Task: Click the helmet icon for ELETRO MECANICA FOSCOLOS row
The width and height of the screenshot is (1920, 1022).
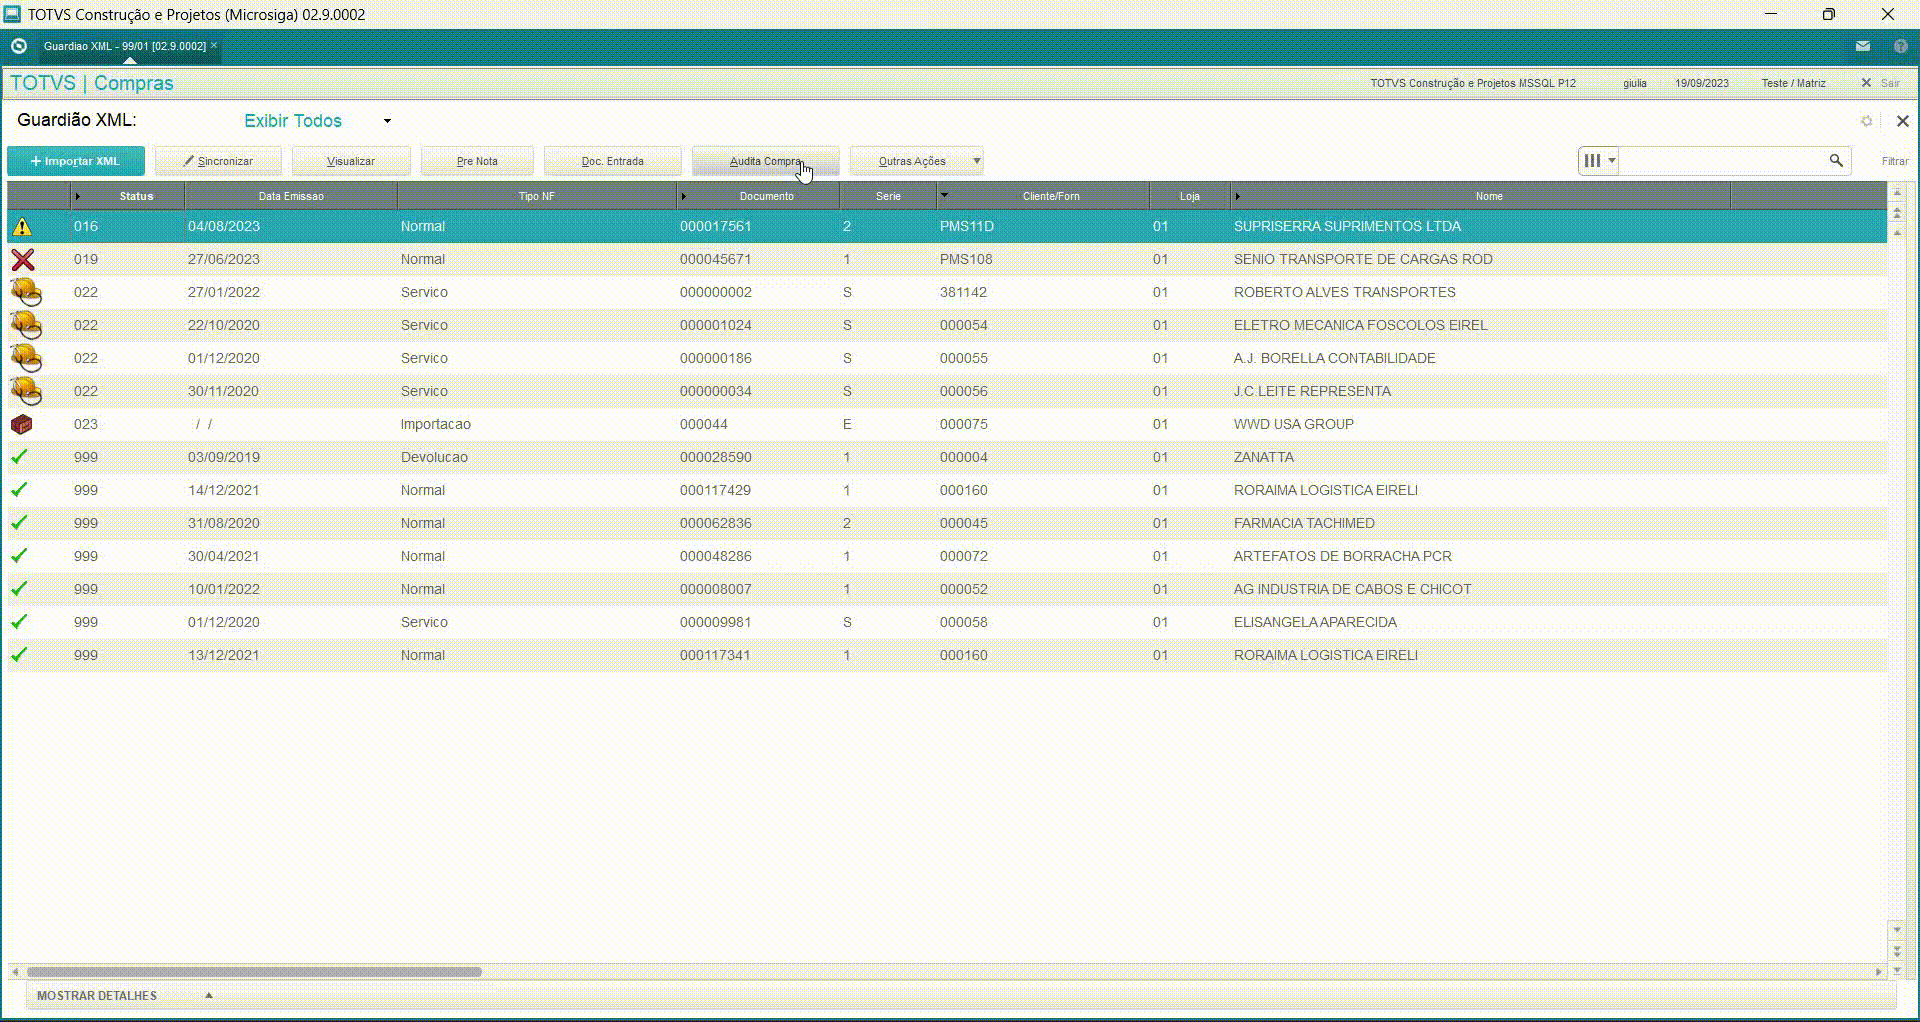Action: [26, 326]
